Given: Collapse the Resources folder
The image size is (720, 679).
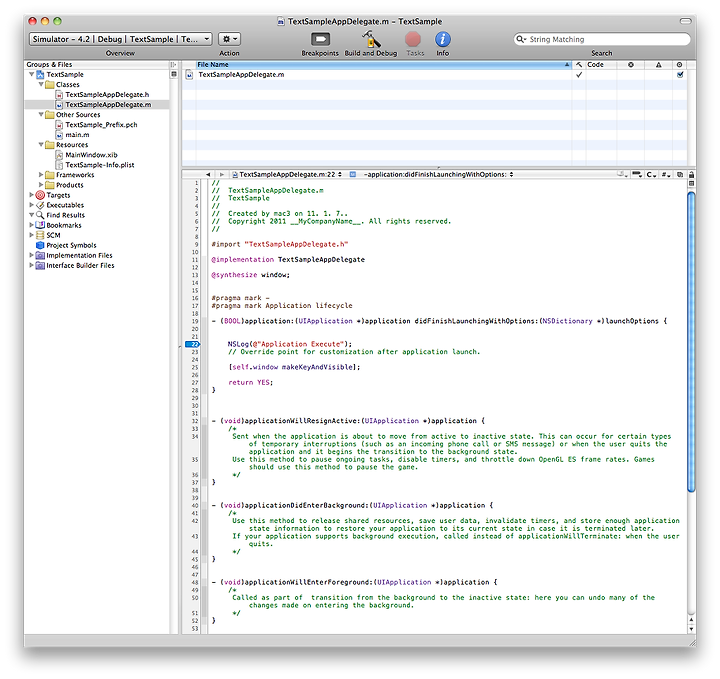Looking at the screenshot, I should point(41,145).
